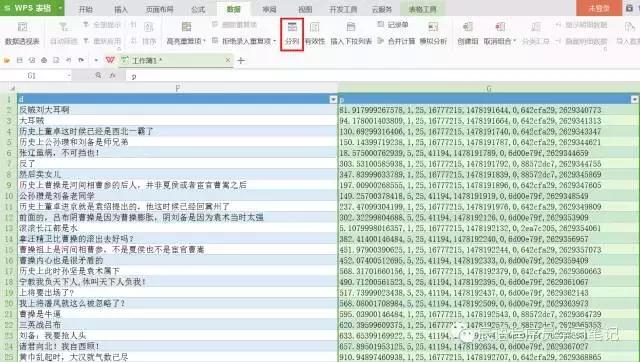The width and height of the screenshot is (640, 362).
Task: Click the plus to add new document tab
Action: [241, 60]
